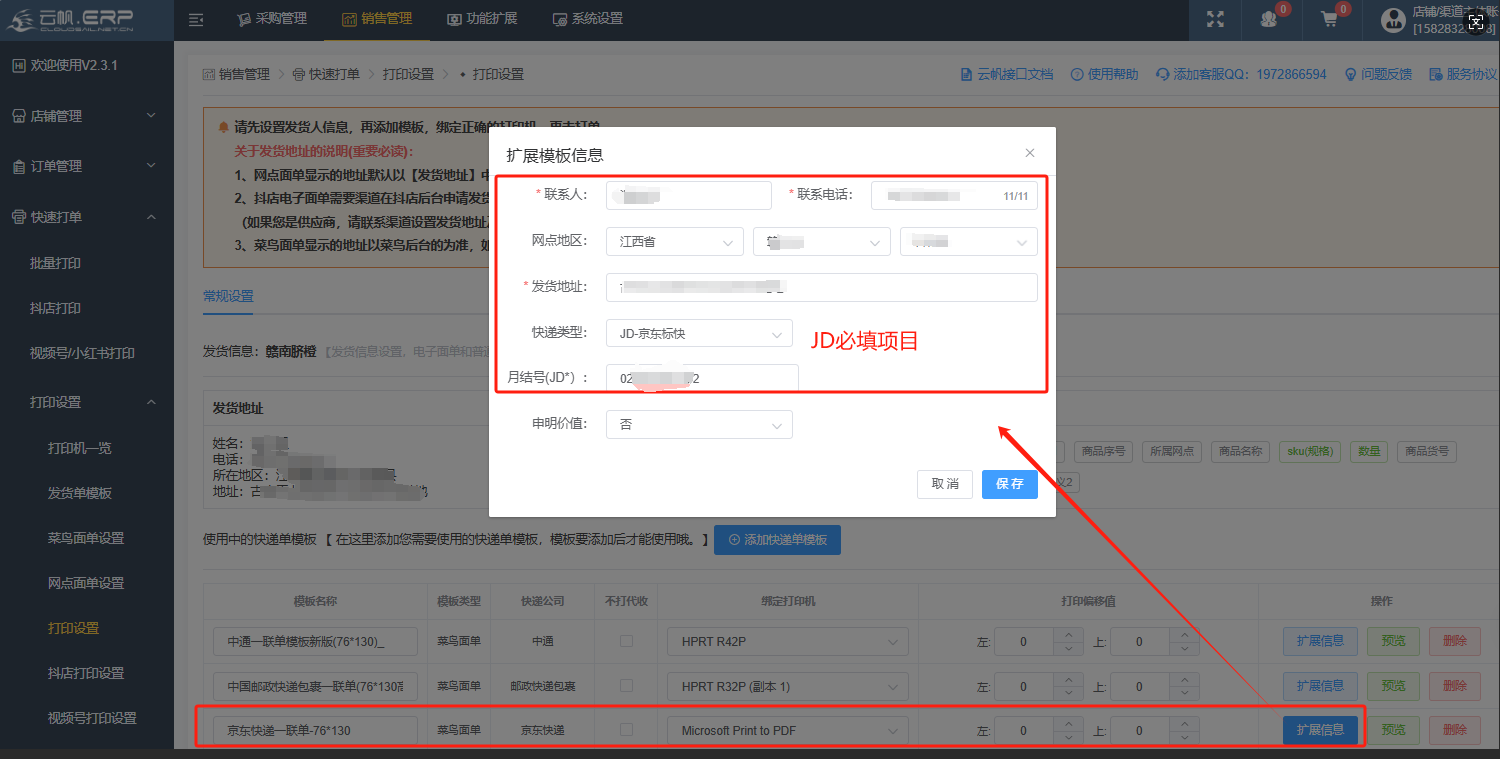
Task: Open 使用帮助 help link
Action: pos(1104,74)
